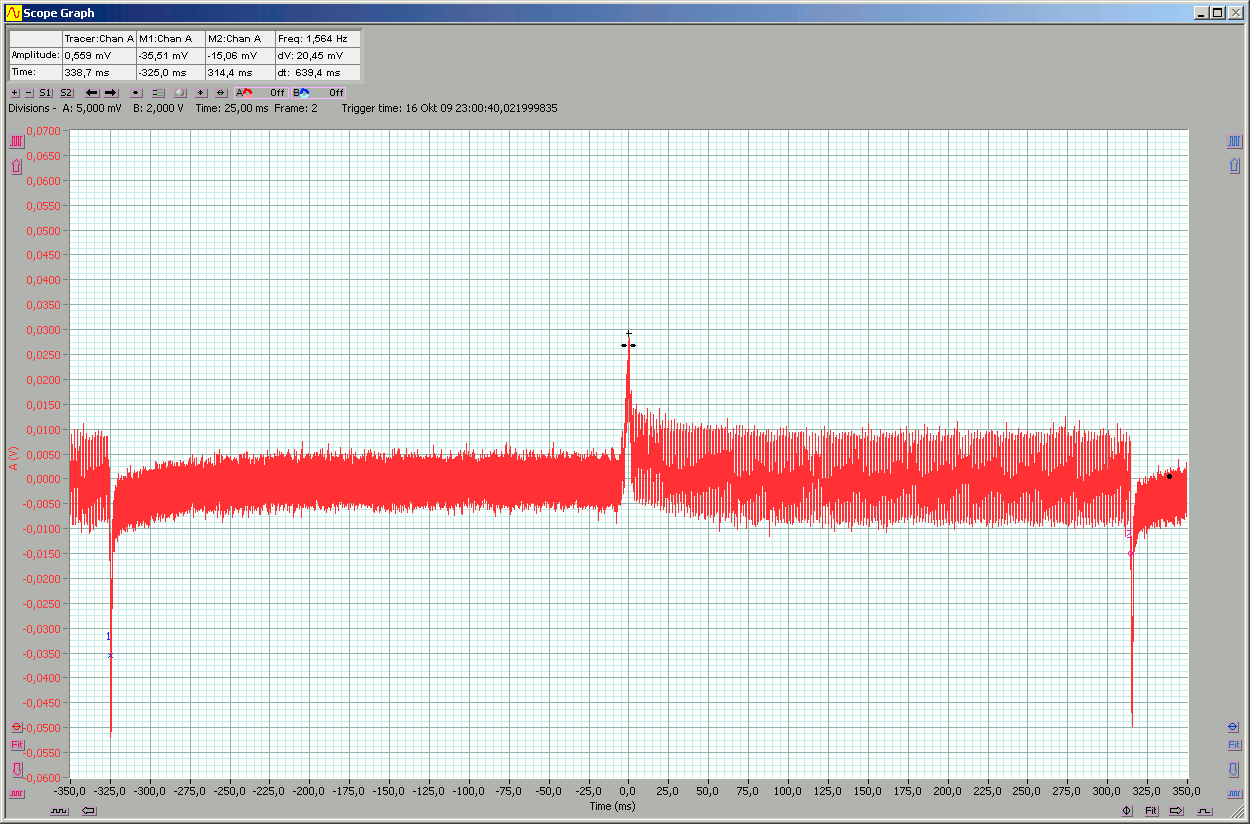1250x824 pixels.
Task: Click marker 1 on the waveform
Action: click(110, 655)
